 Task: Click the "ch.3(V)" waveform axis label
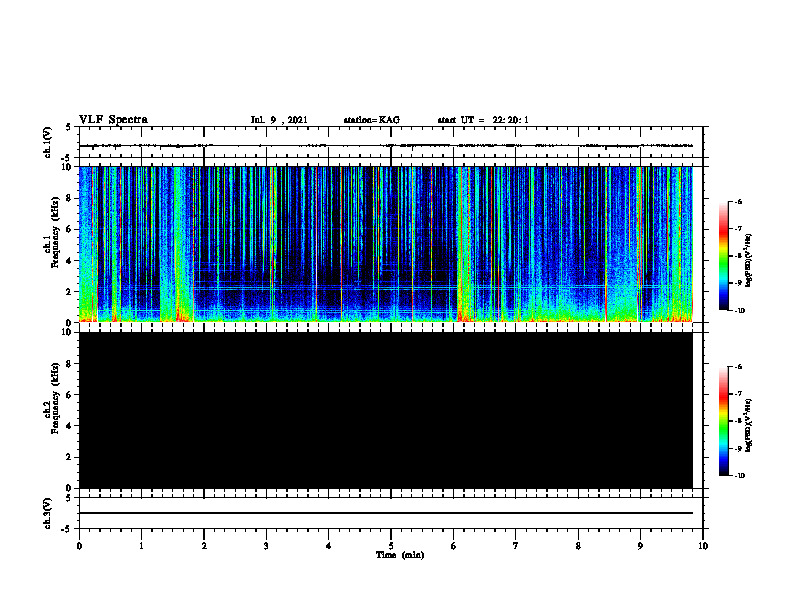[47, 513]
